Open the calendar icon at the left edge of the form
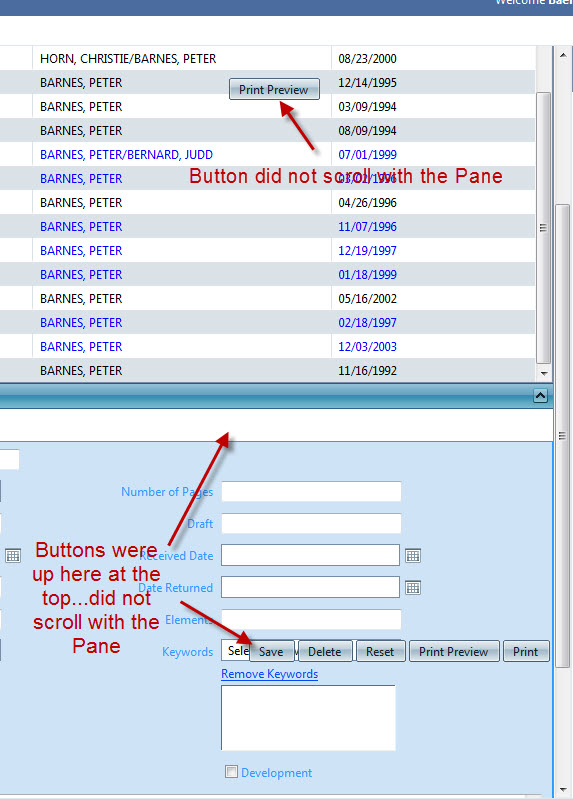 tap(13, 555)
